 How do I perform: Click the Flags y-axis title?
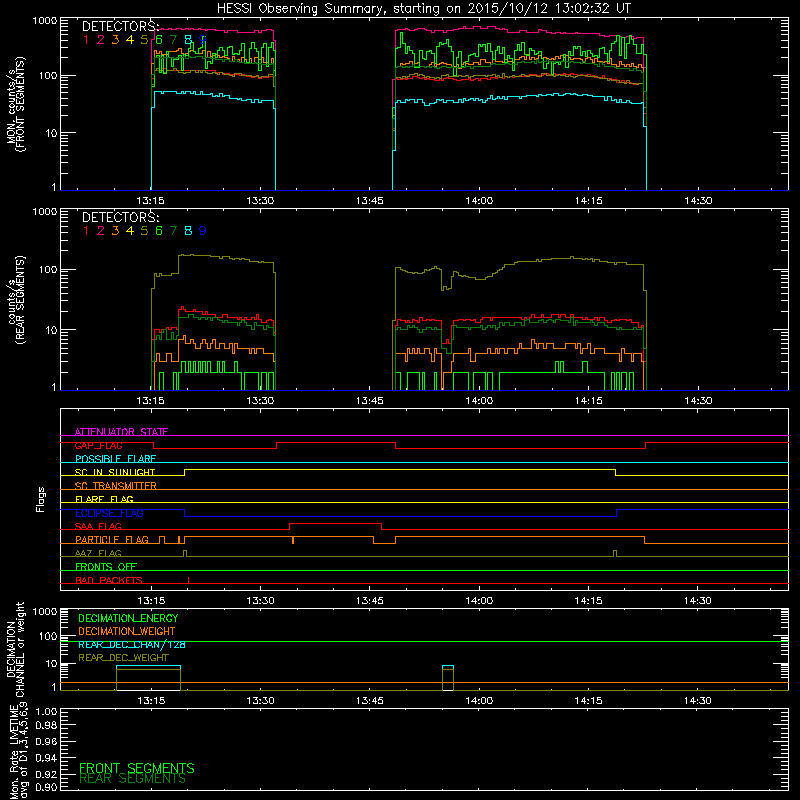41,499
